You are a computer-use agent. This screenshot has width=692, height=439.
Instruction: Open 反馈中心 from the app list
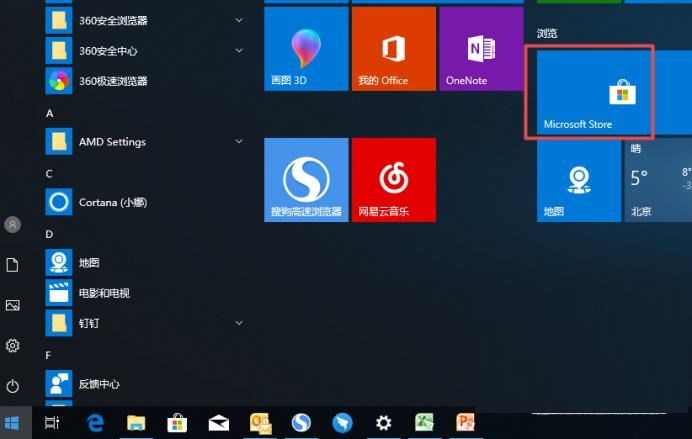tap(99, 383)
